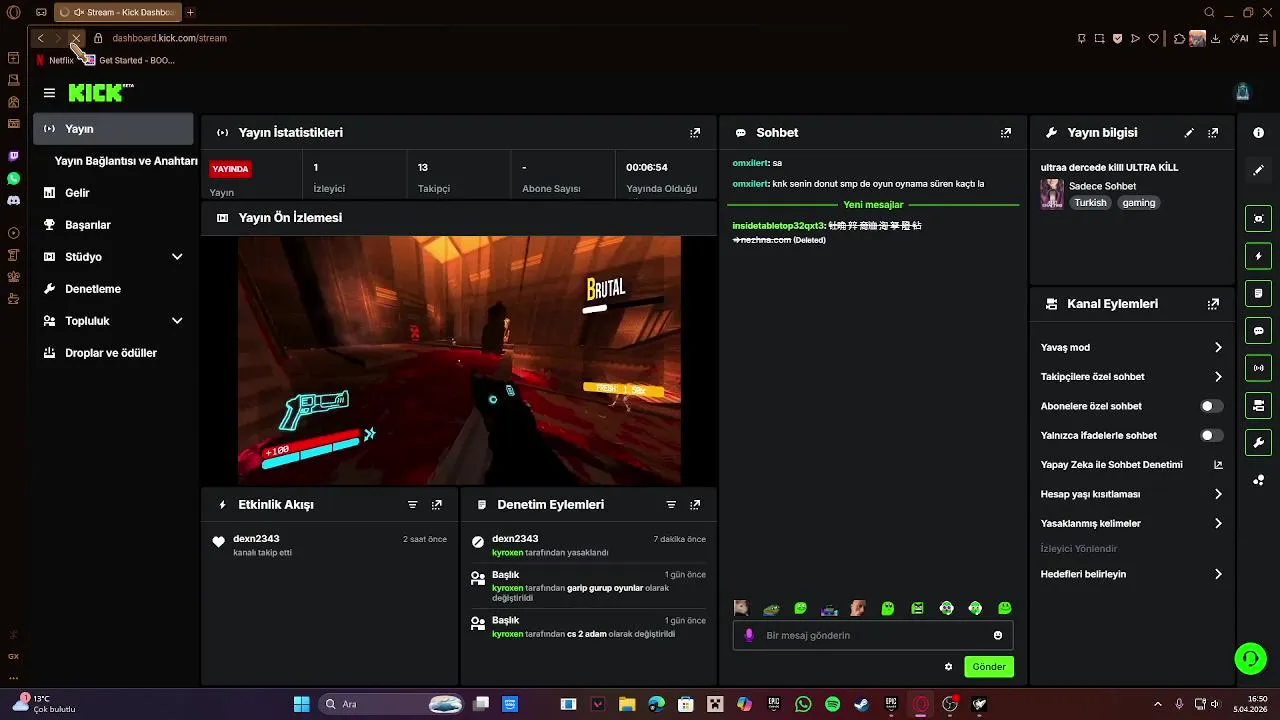Open the profile avatar at top right

click(x=1242, y=92)
